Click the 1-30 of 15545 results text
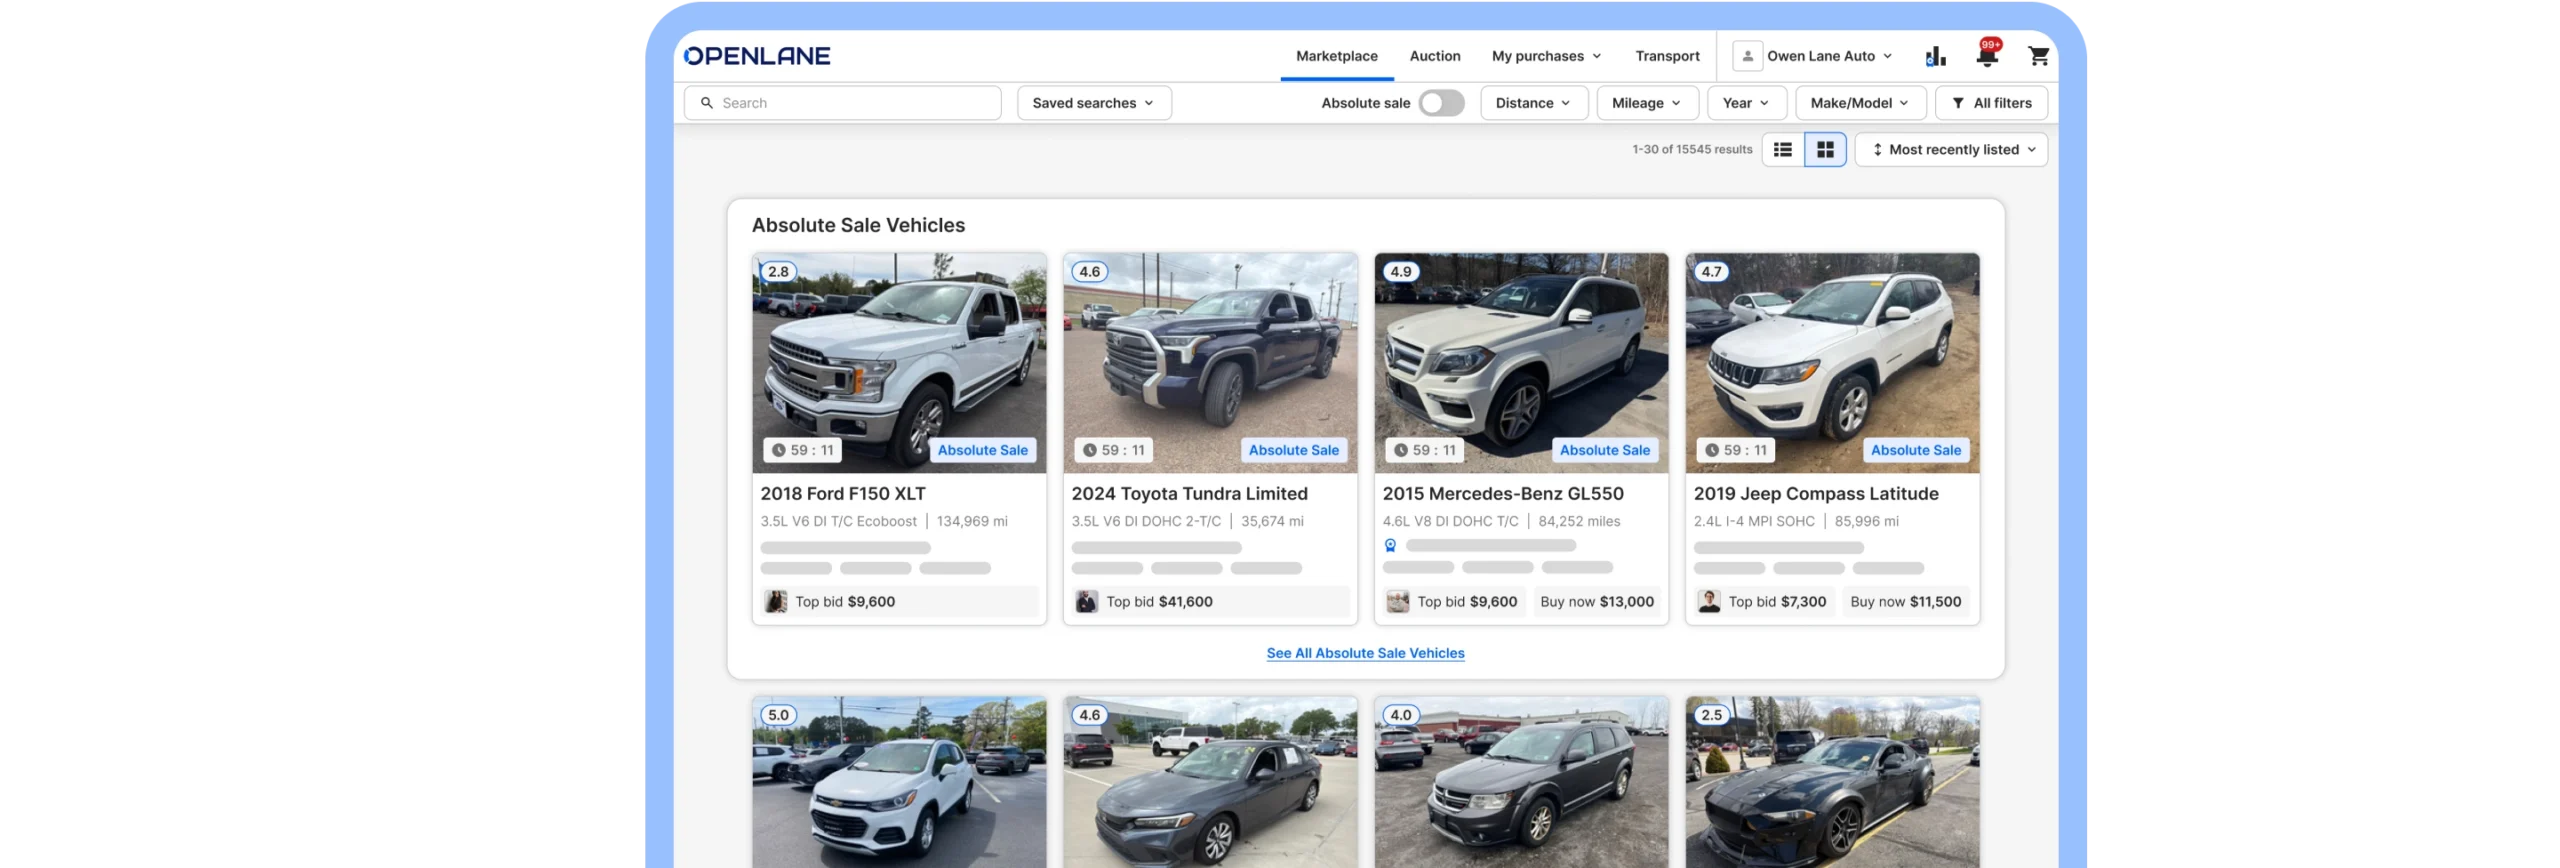The width and height of the screenshot is (2560, 868). 1692,150
